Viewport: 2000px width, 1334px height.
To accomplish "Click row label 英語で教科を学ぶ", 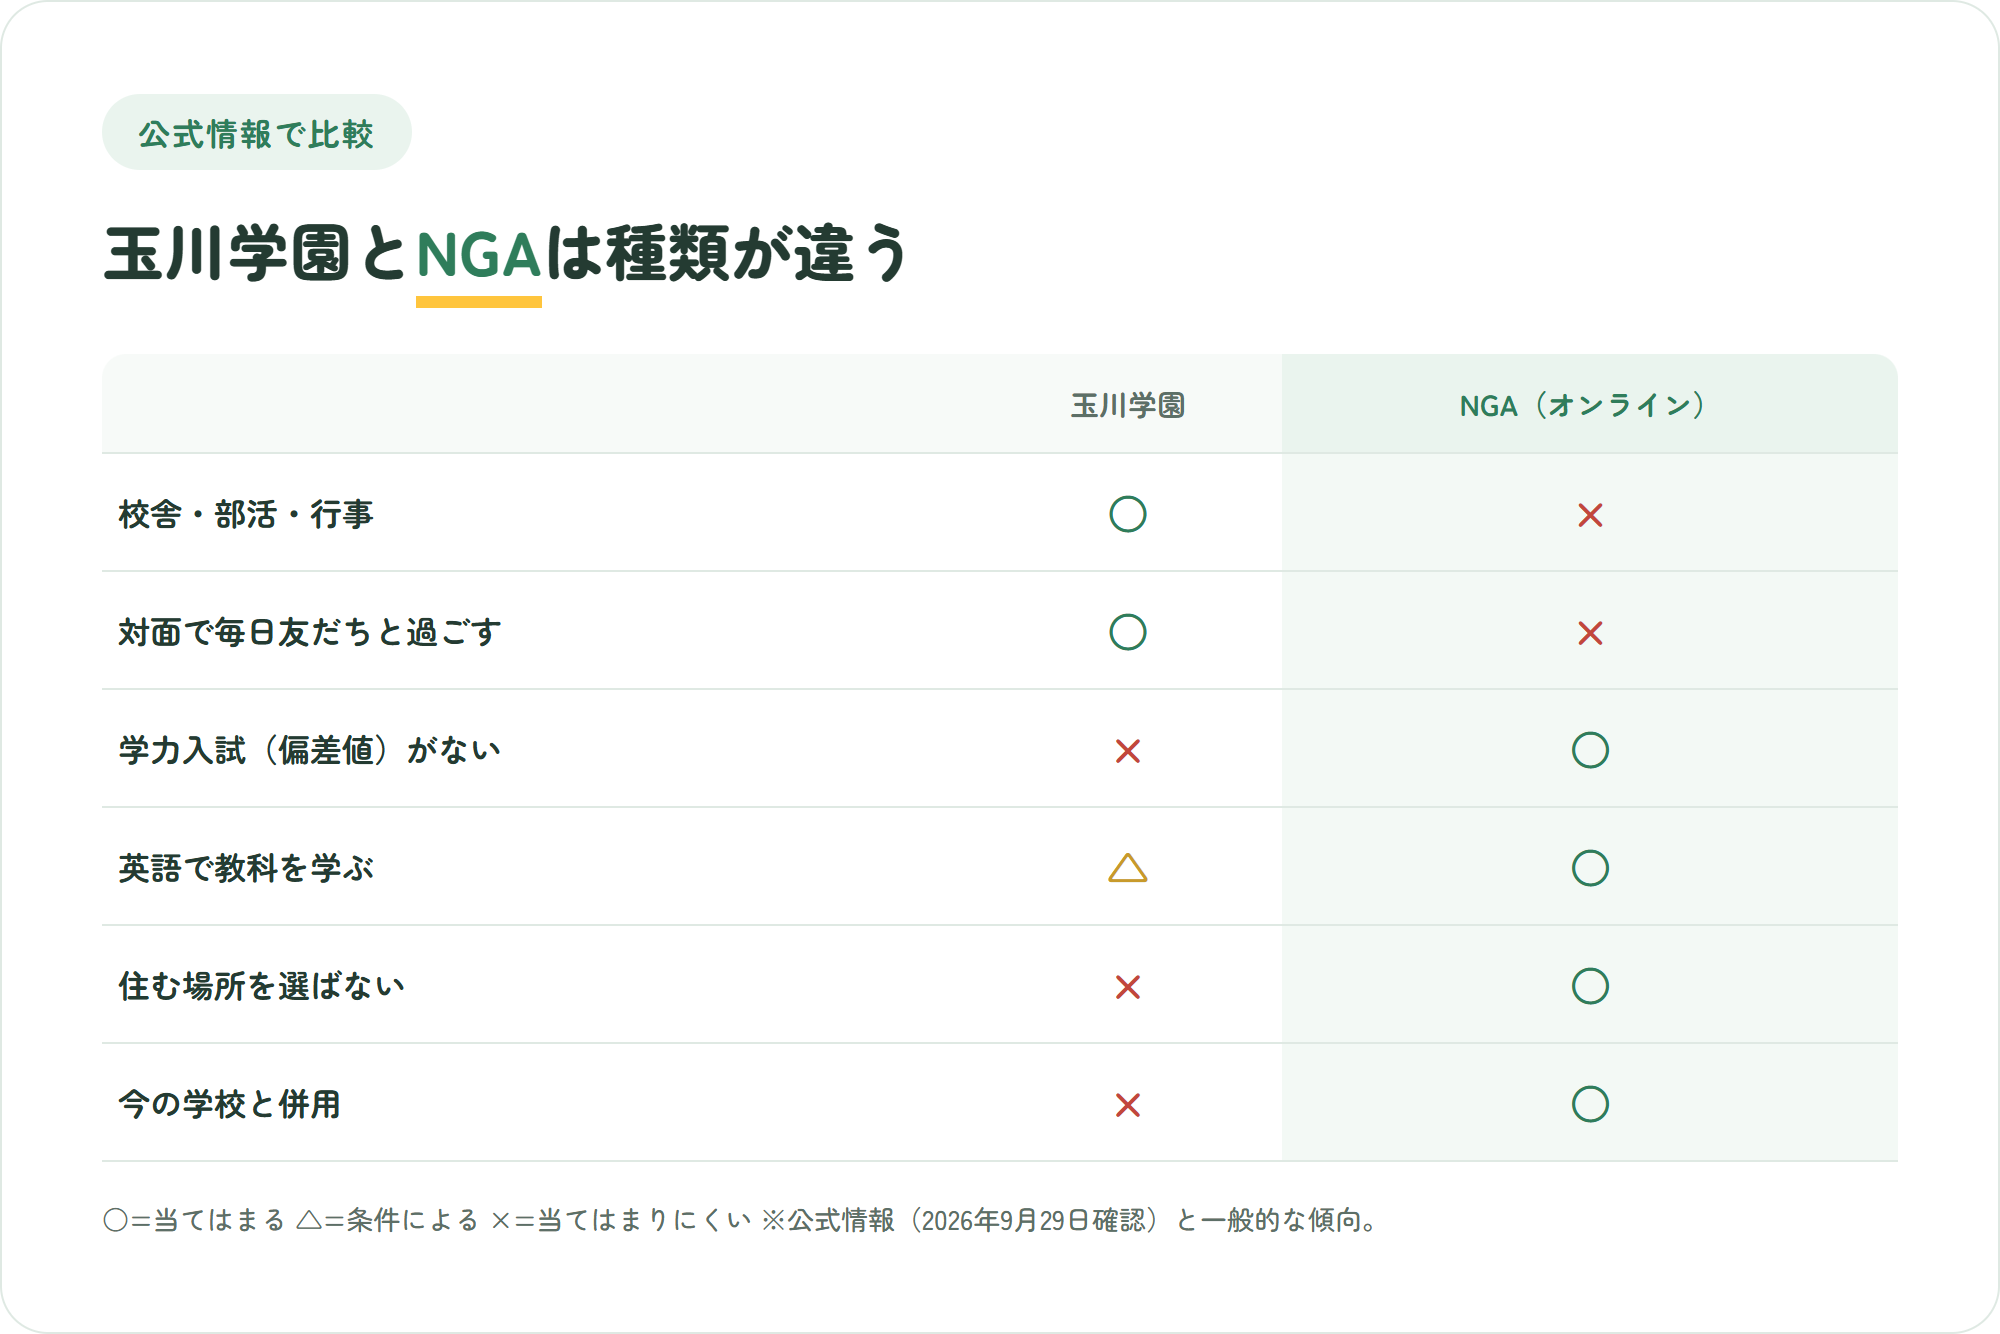I will point(246,868).
